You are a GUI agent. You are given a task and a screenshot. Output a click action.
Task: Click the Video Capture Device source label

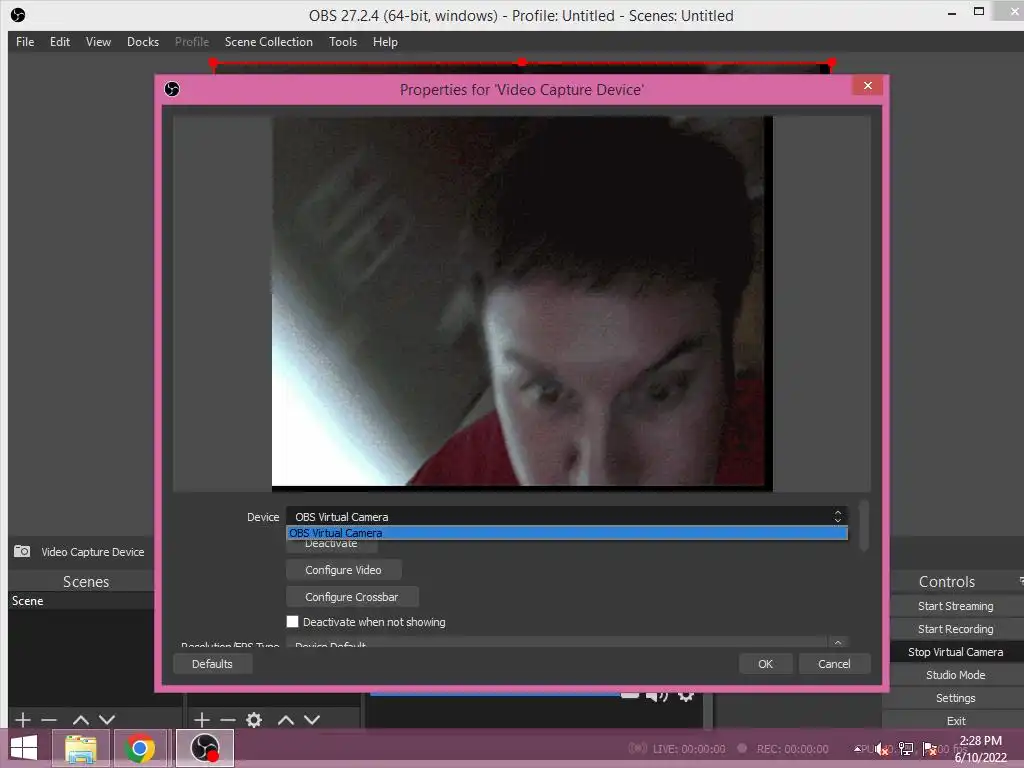93,552
